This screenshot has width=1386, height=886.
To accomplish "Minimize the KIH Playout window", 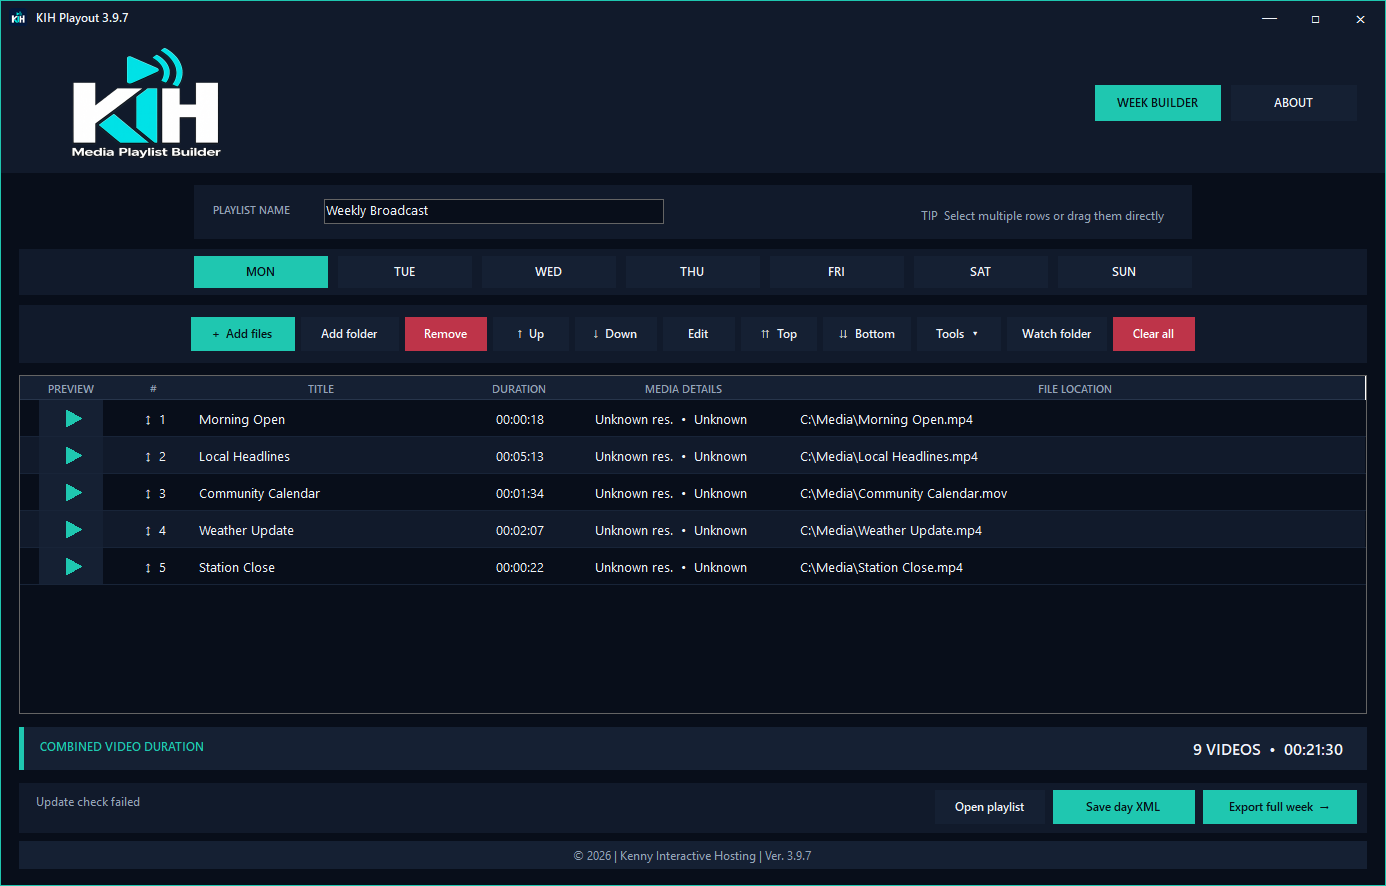I will tap(1270, 18).
